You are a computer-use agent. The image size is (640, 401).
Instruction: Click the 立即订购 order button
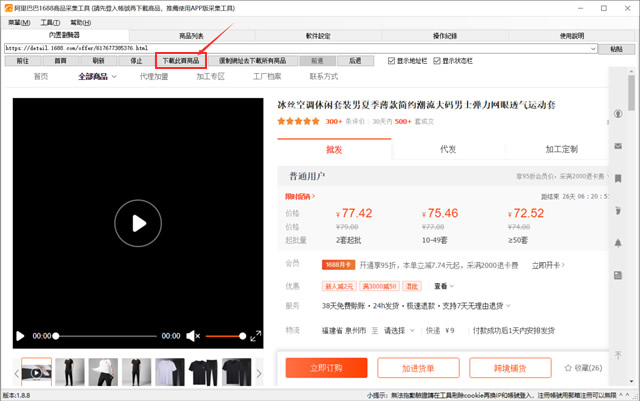coord(326,368)
